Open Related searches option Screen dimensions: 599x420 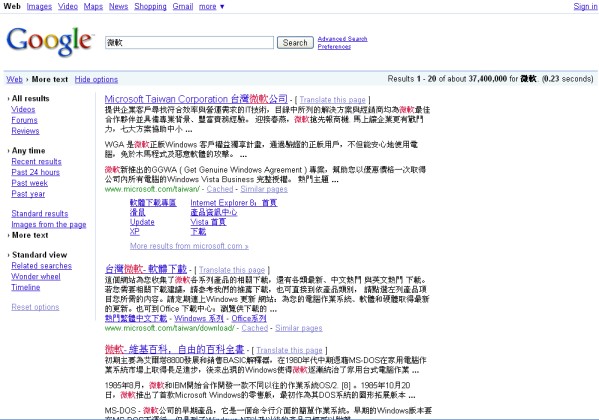41,266
